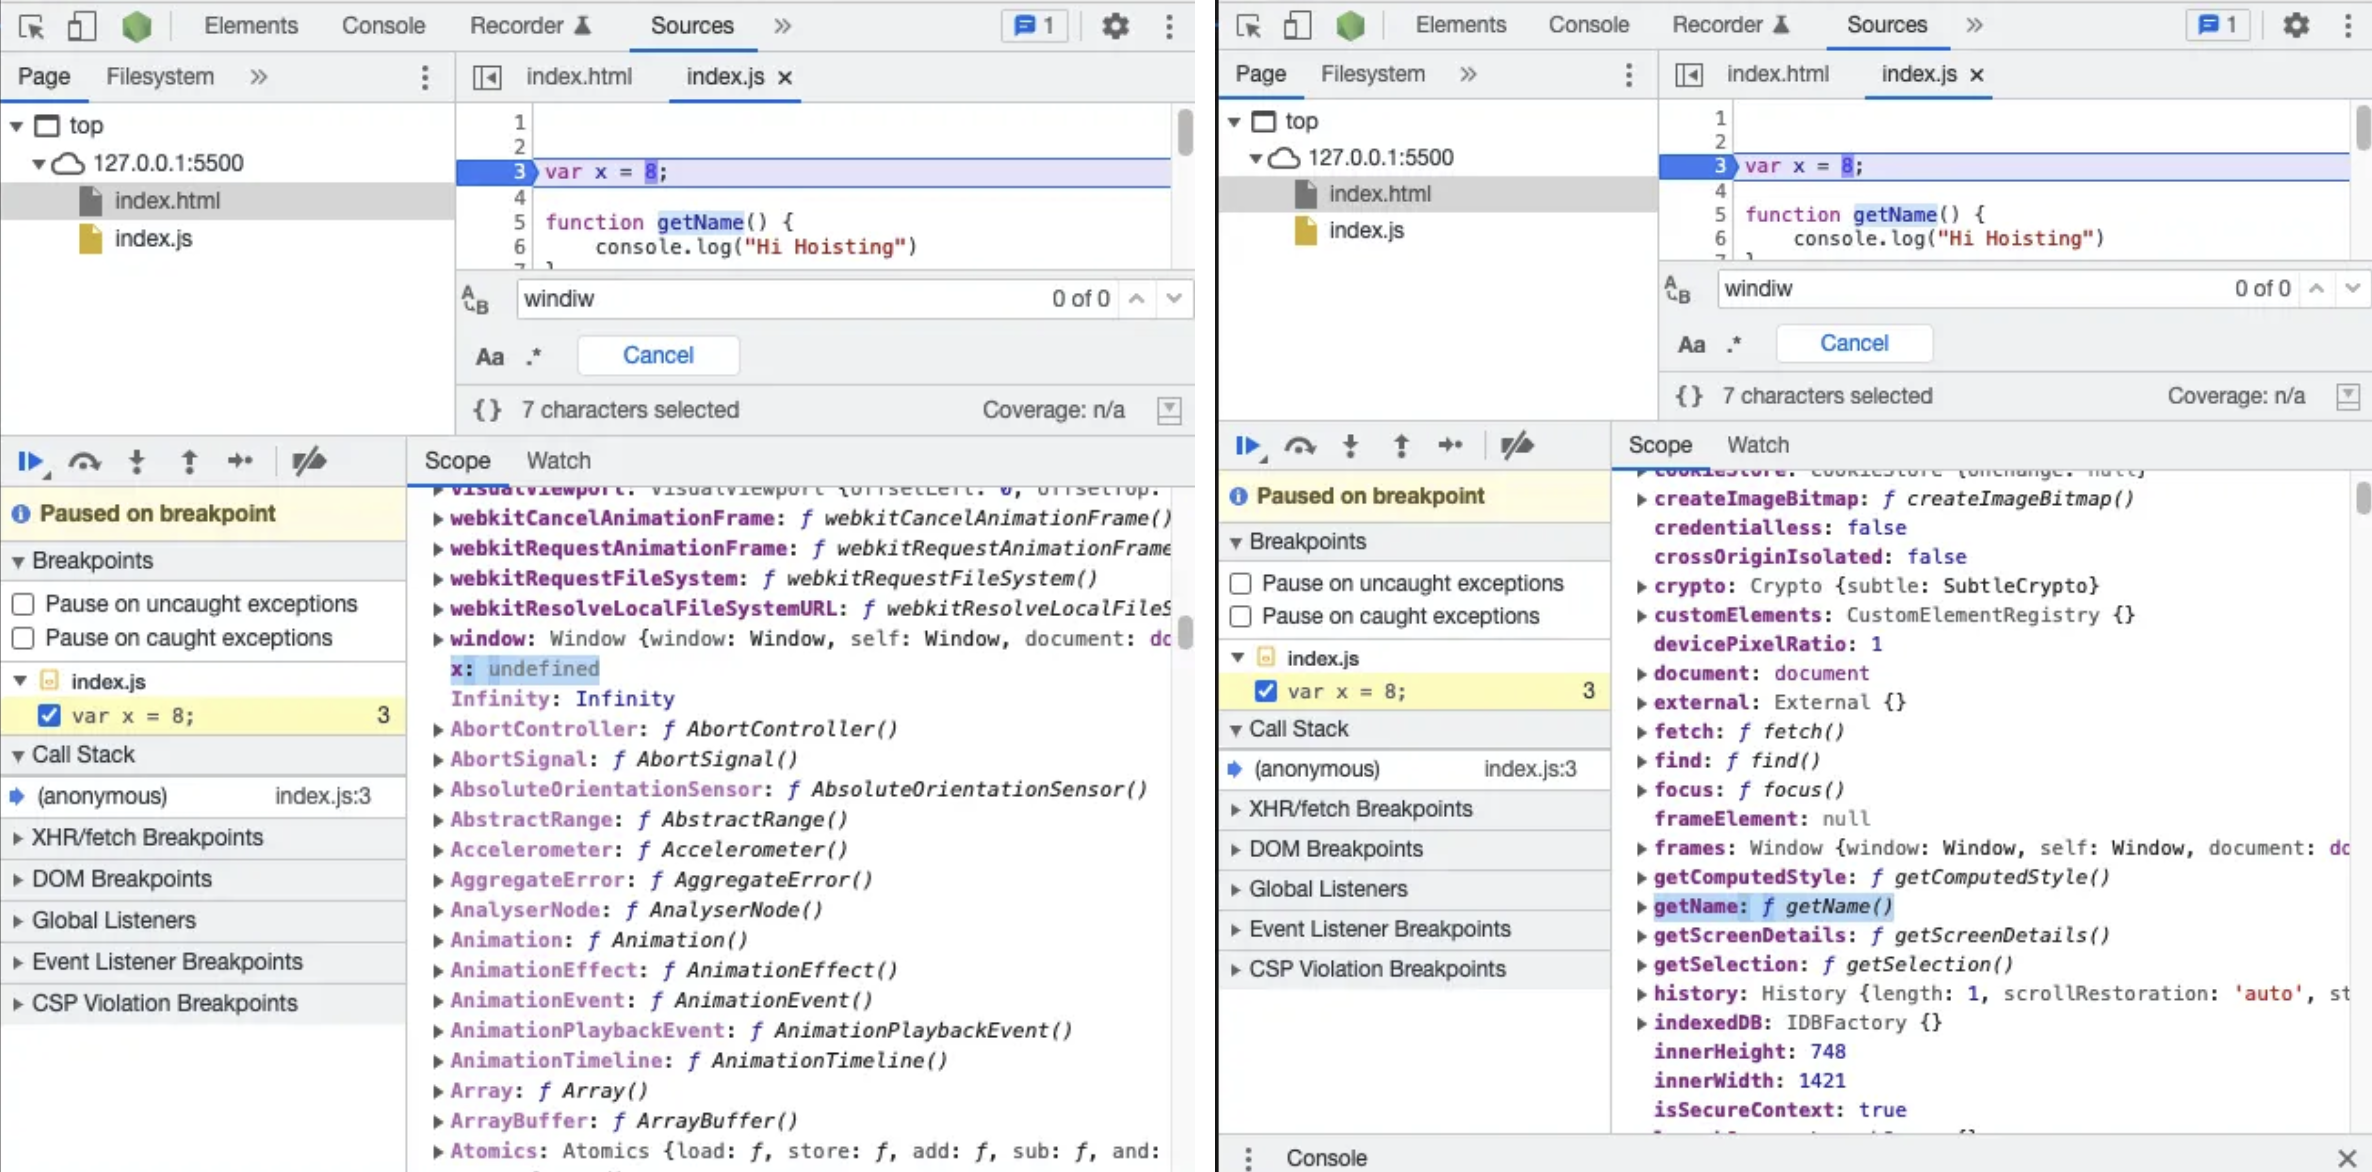Deactivate breakpoints in right debugger toolbar

pyautogui.click(x=1517, y=446)
